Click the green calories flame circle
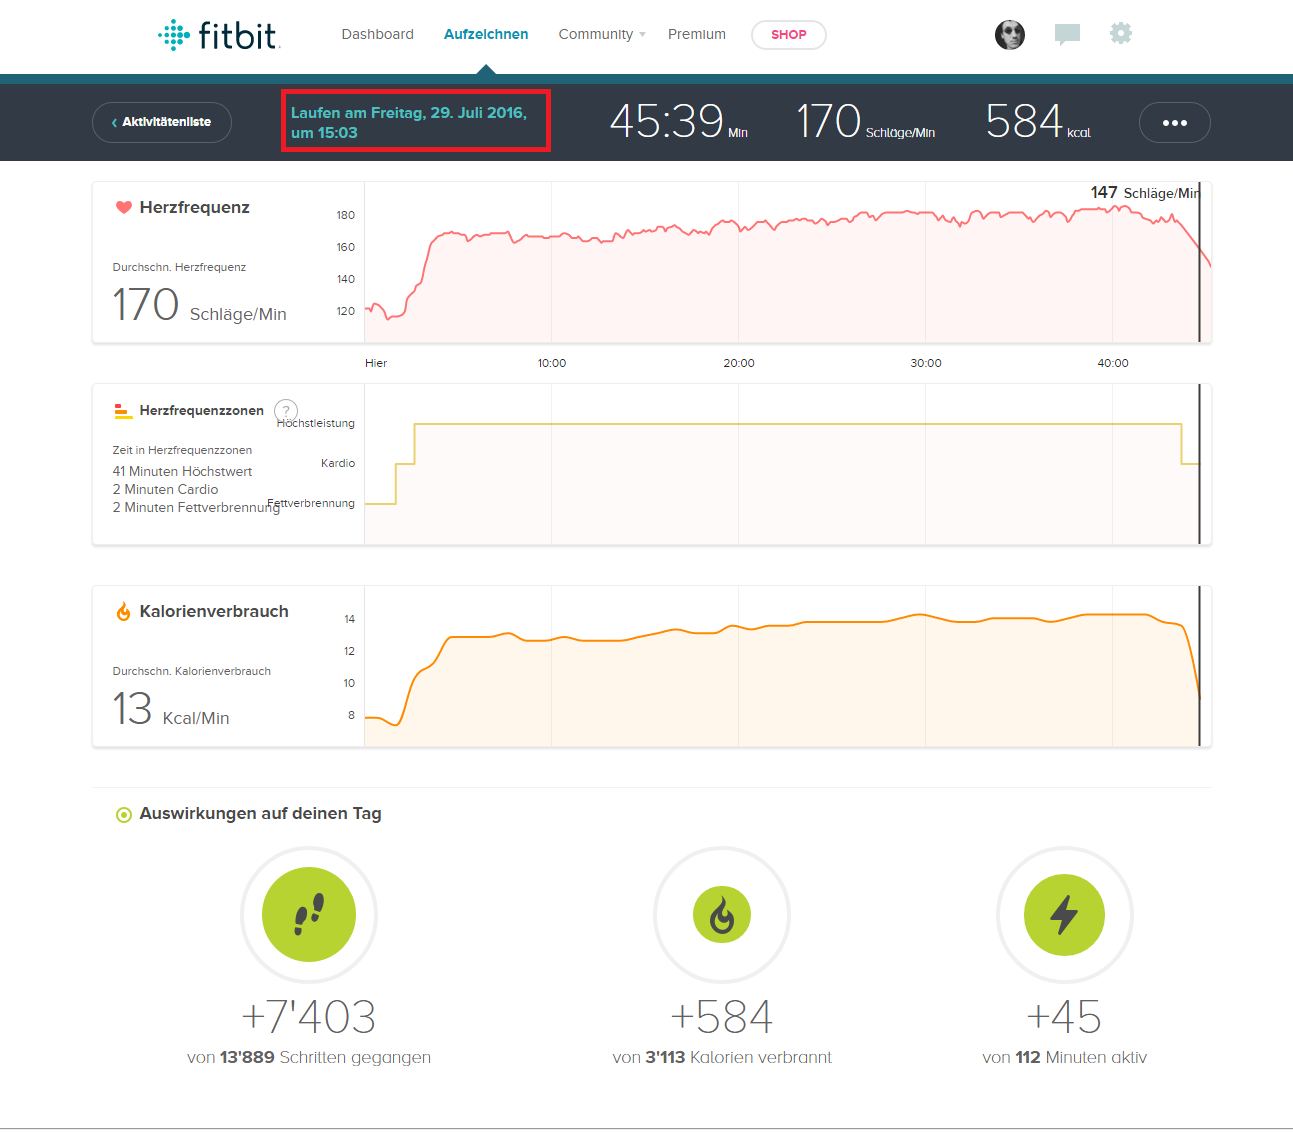 pos(722,914)
